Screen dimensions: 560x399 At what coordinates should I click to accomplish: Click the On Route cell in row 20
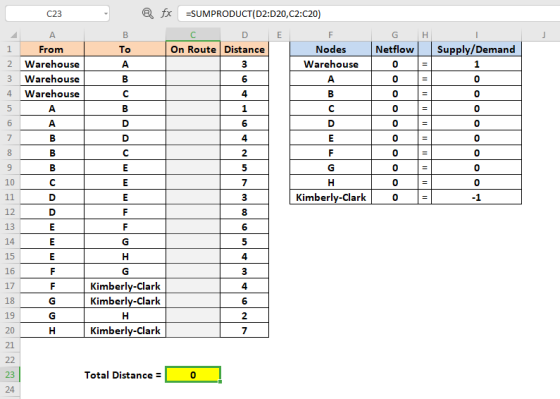[193, 331]
